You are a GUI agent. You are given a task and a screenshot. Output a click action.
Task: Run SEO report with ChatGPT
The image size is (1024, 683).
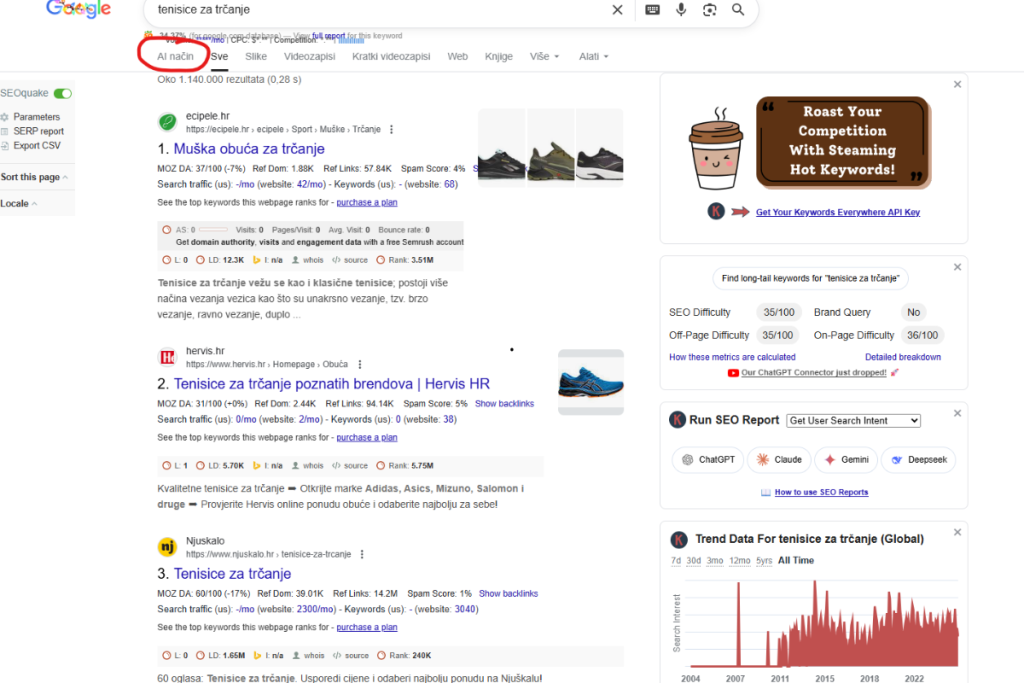coord(708,460)
